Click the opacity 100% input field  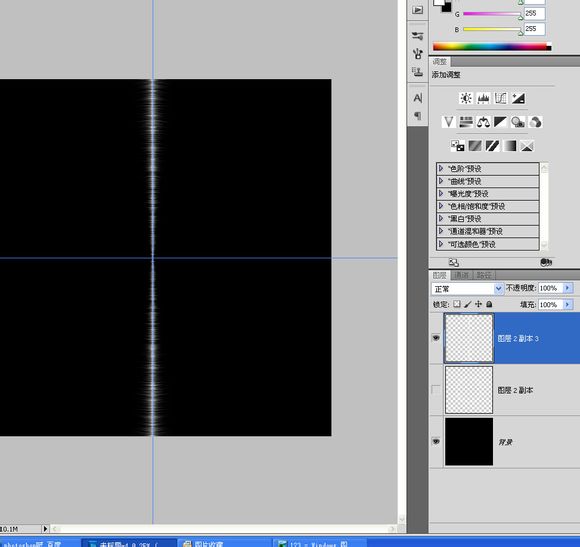[550, 288]
